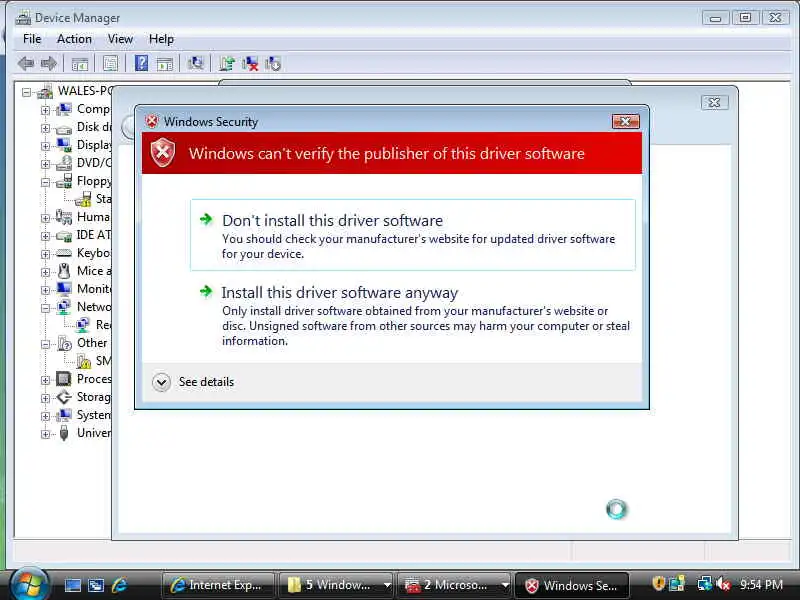Click the blue Help question mark icon
The width and height of the screenshot is (800, 600).
click(141, 63)
